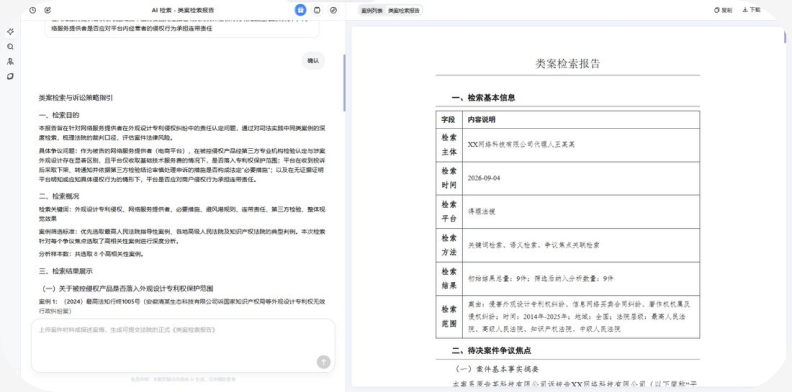Switch to the 类案检索报告 tab
This screenshot has width=792, height=392.
coord(404,10)
